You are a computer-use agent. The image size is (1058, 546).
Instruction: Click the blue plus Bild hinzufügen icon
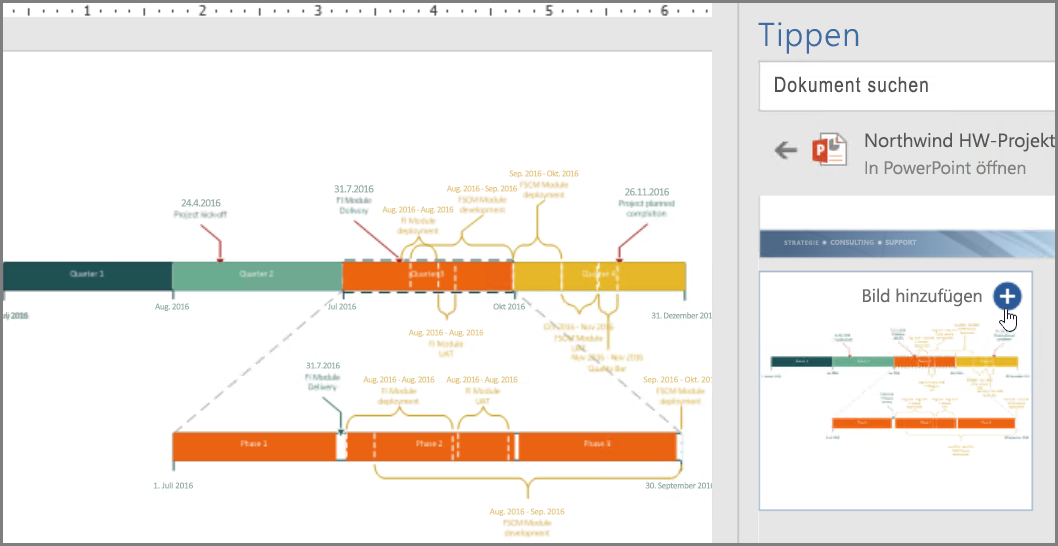1007,296
